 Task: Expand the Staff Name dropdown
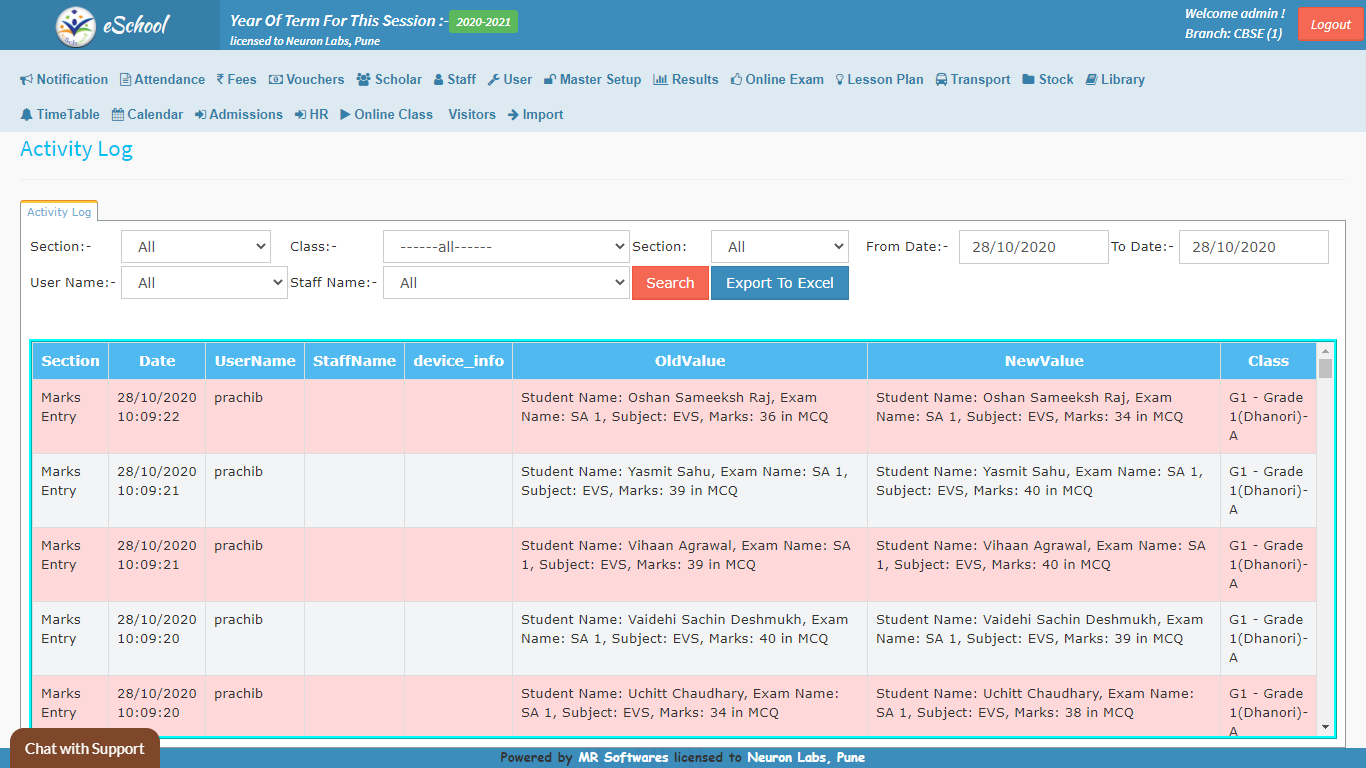click(505, 283)
